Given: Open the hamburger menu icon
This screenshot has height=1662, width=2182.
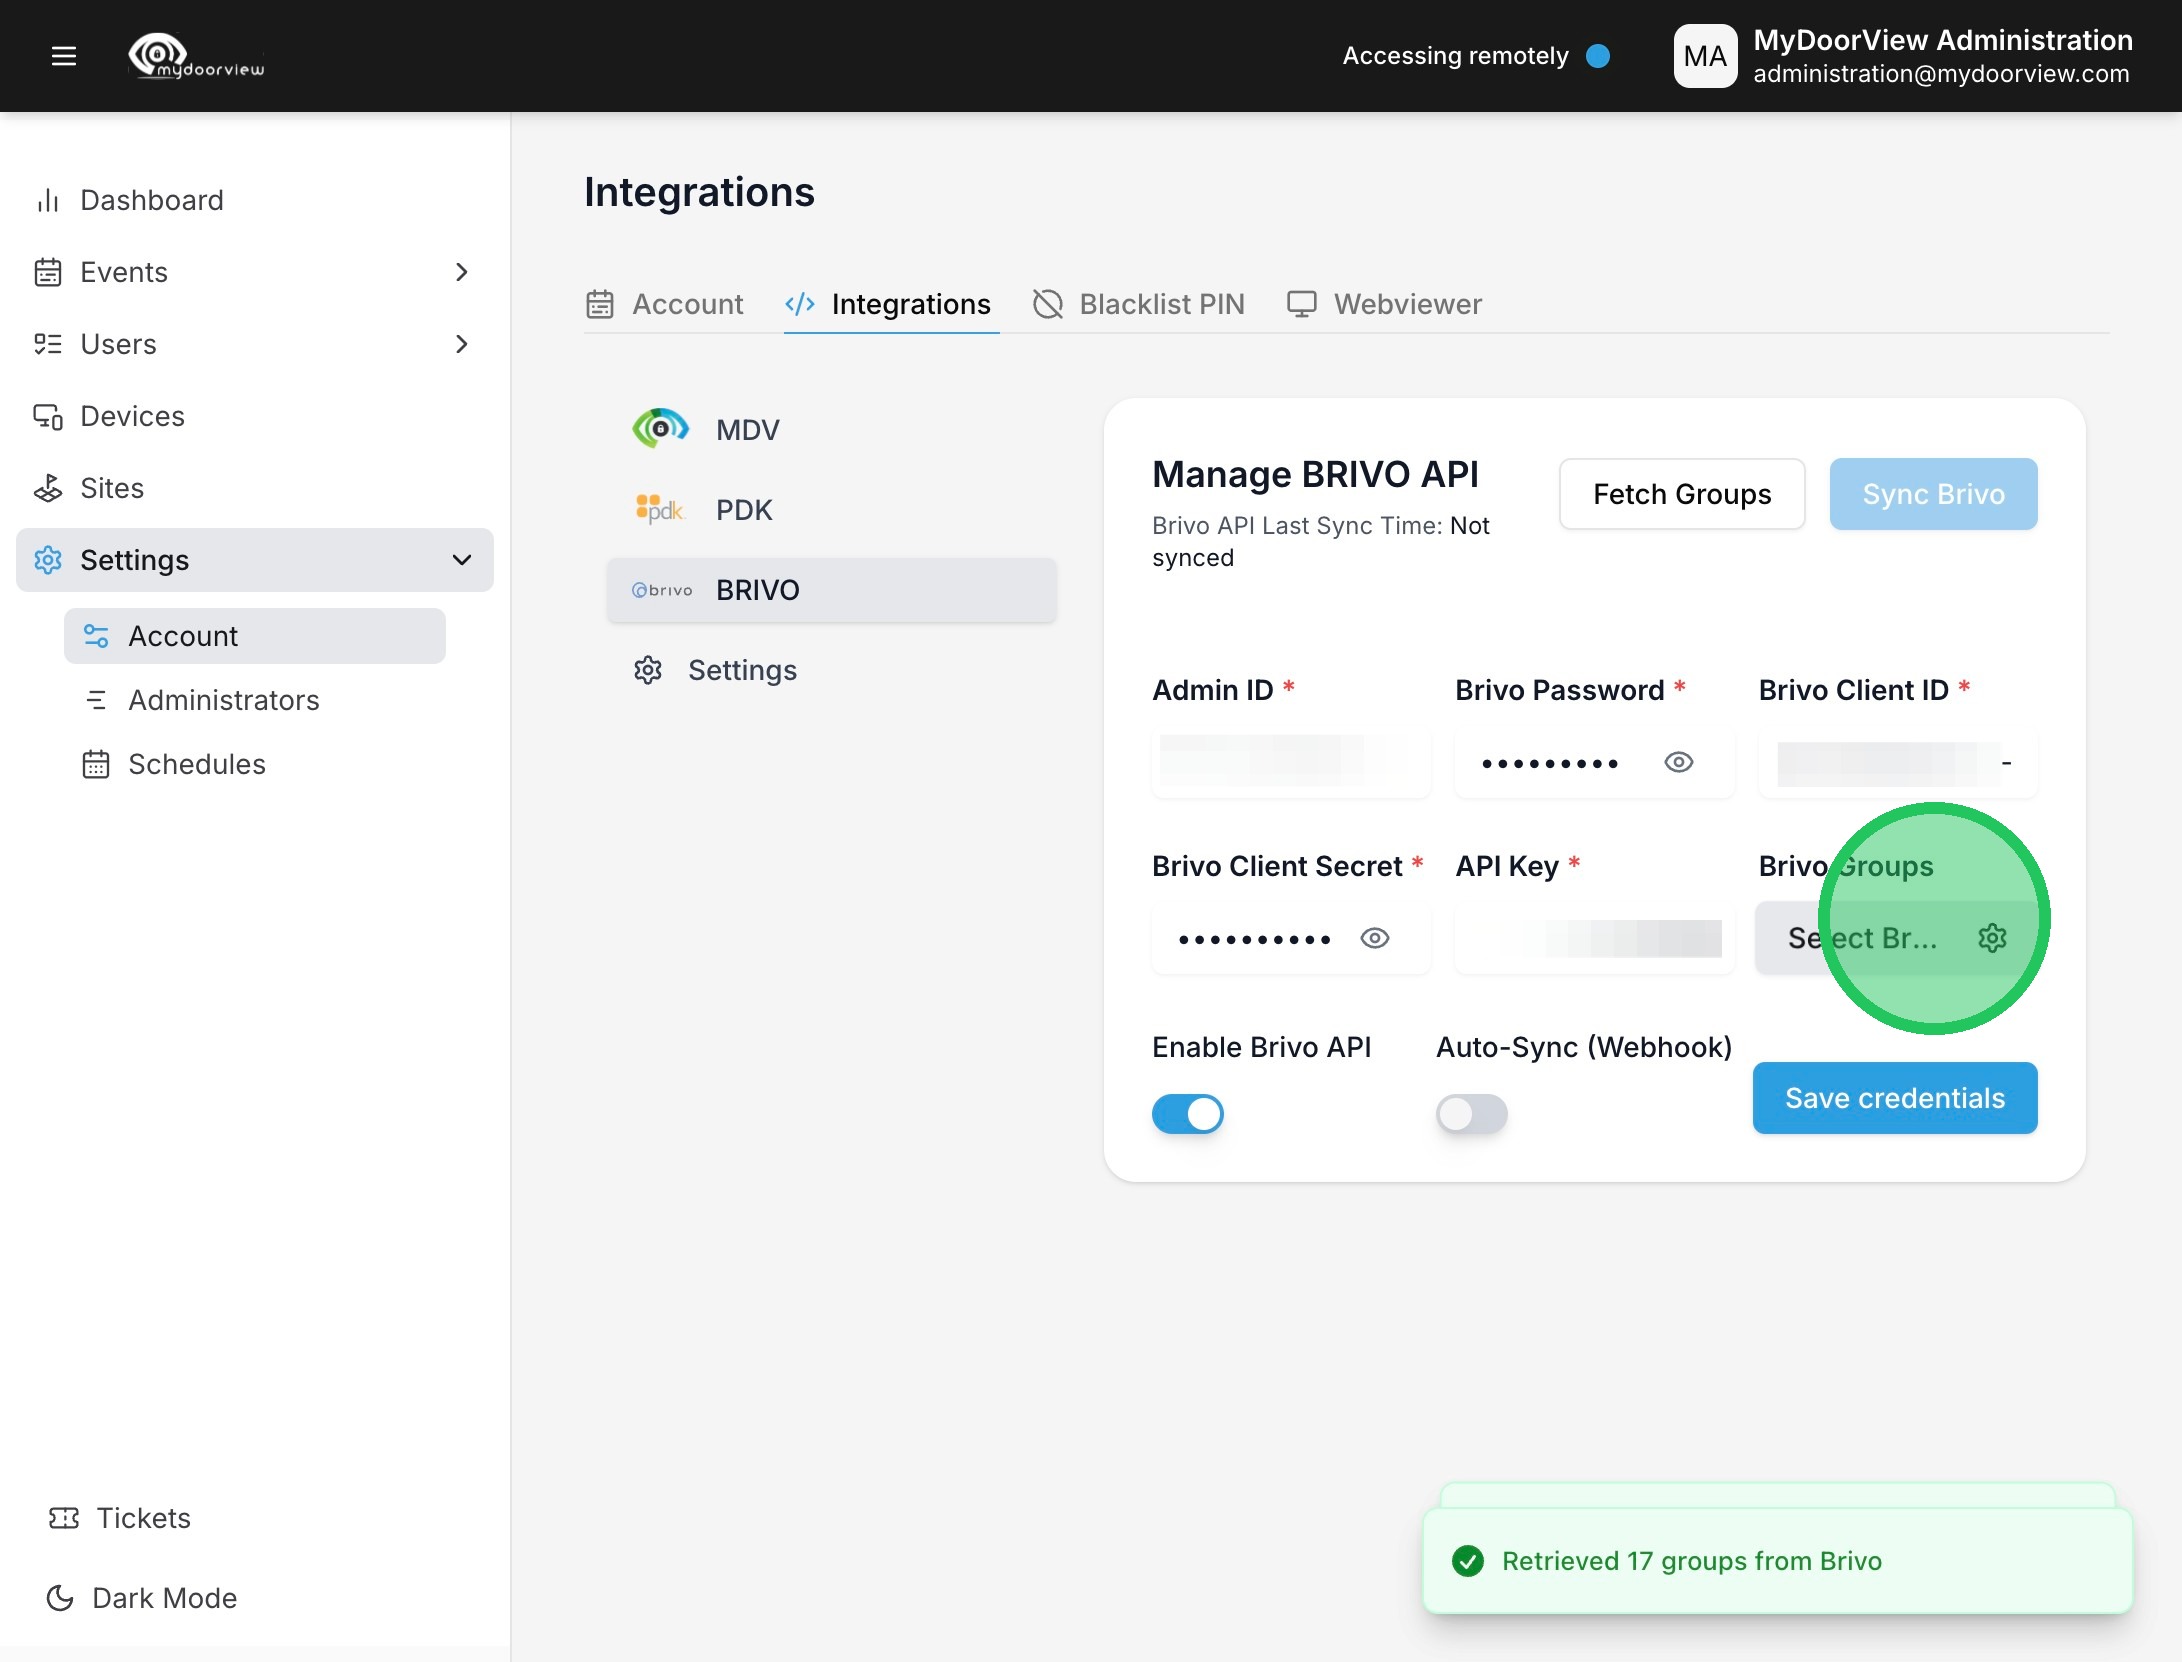Looking at the screenshot, I should 64,56.
